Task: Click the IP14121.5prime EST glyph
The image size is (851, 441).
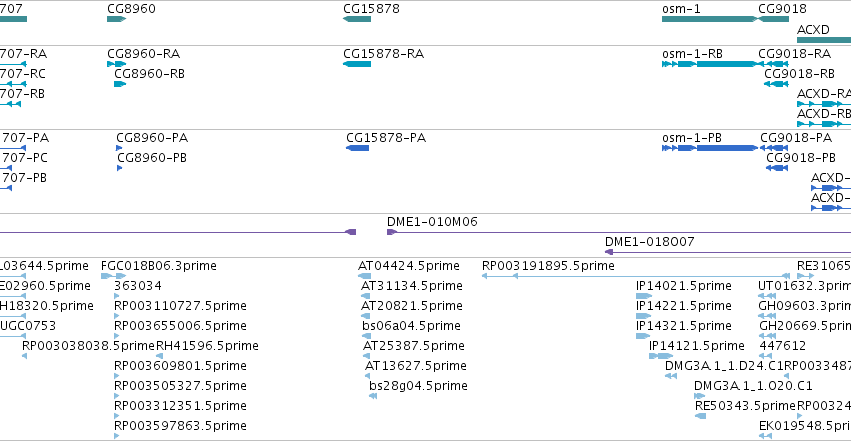Action: pyautogui.click(x=661, y=356)
